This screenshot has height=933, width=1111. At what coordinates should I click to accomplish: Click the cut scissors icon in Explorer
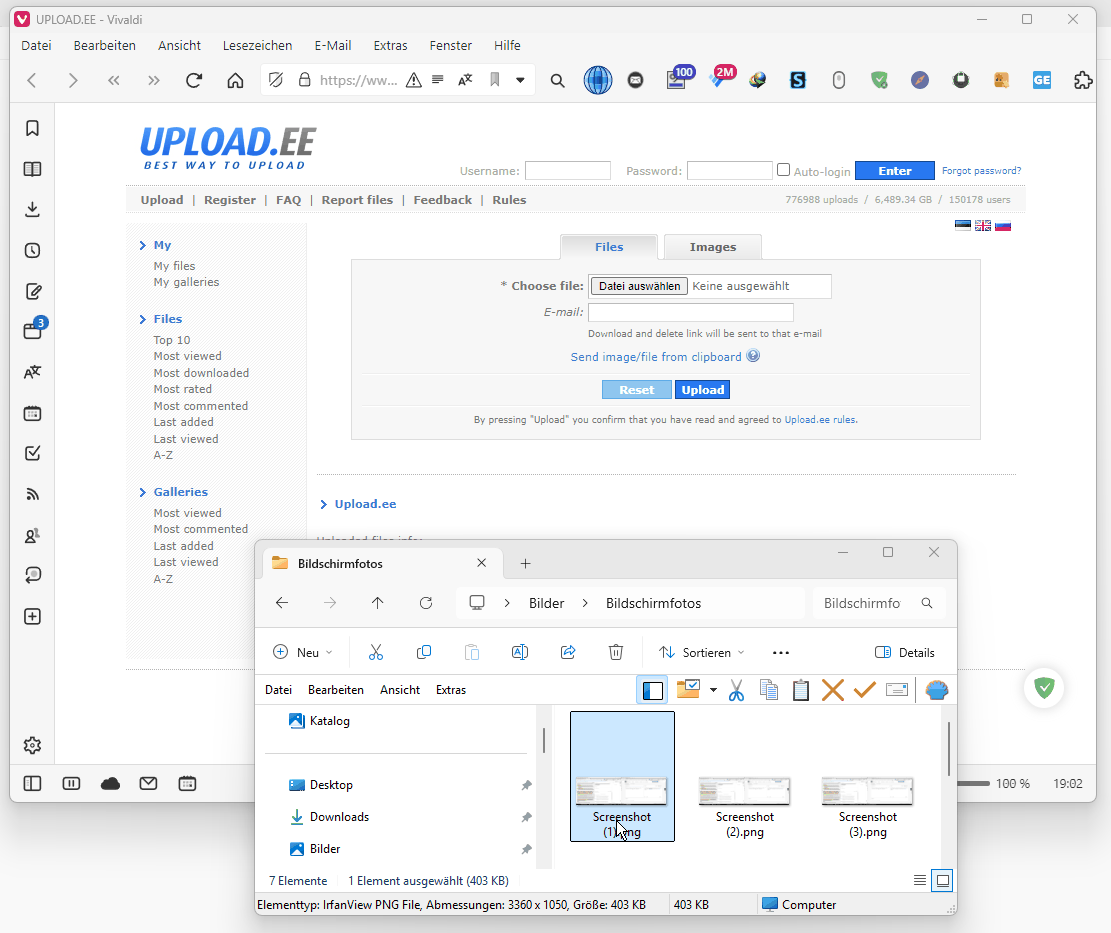point(376,652)
